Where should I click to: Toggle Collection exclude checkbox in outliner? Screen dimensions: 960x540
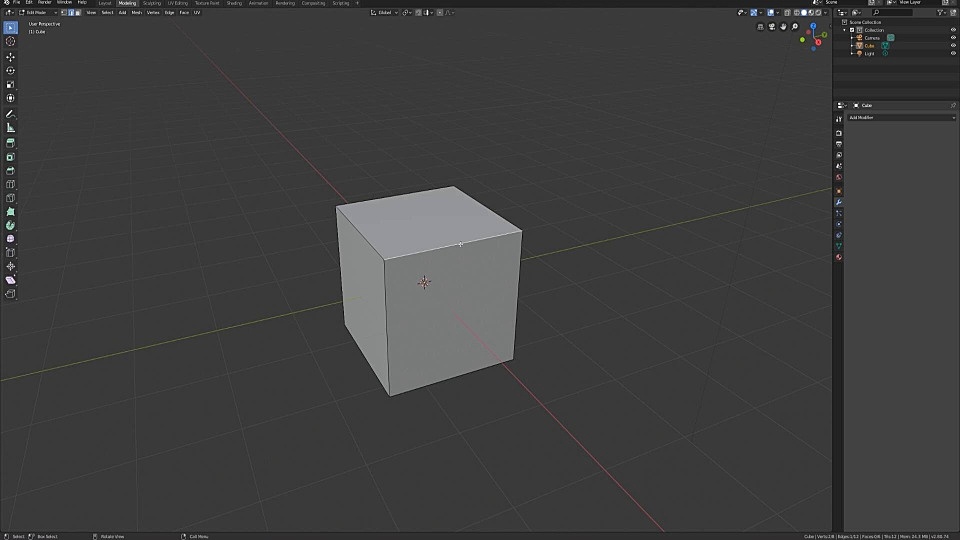pos(852,30)
